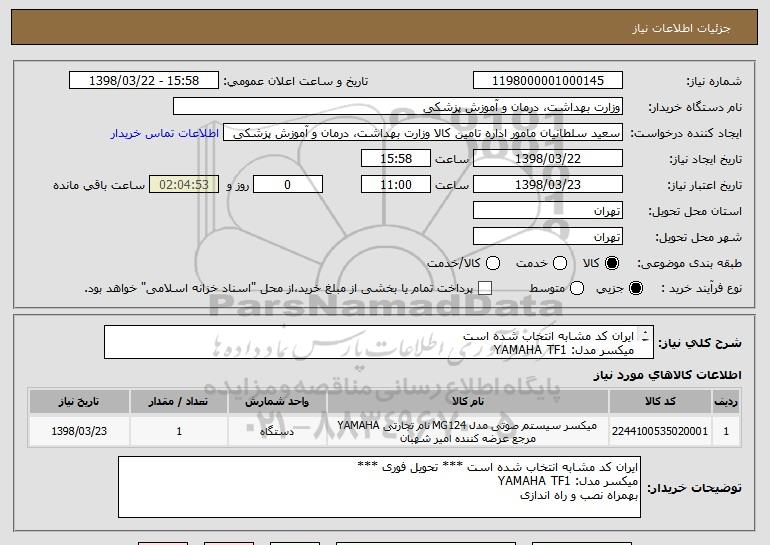Click جزئیات اطلاعات نیاز header title
This screenshot has width=770, height=545.
pyautogui.click(x=681, y=28)
